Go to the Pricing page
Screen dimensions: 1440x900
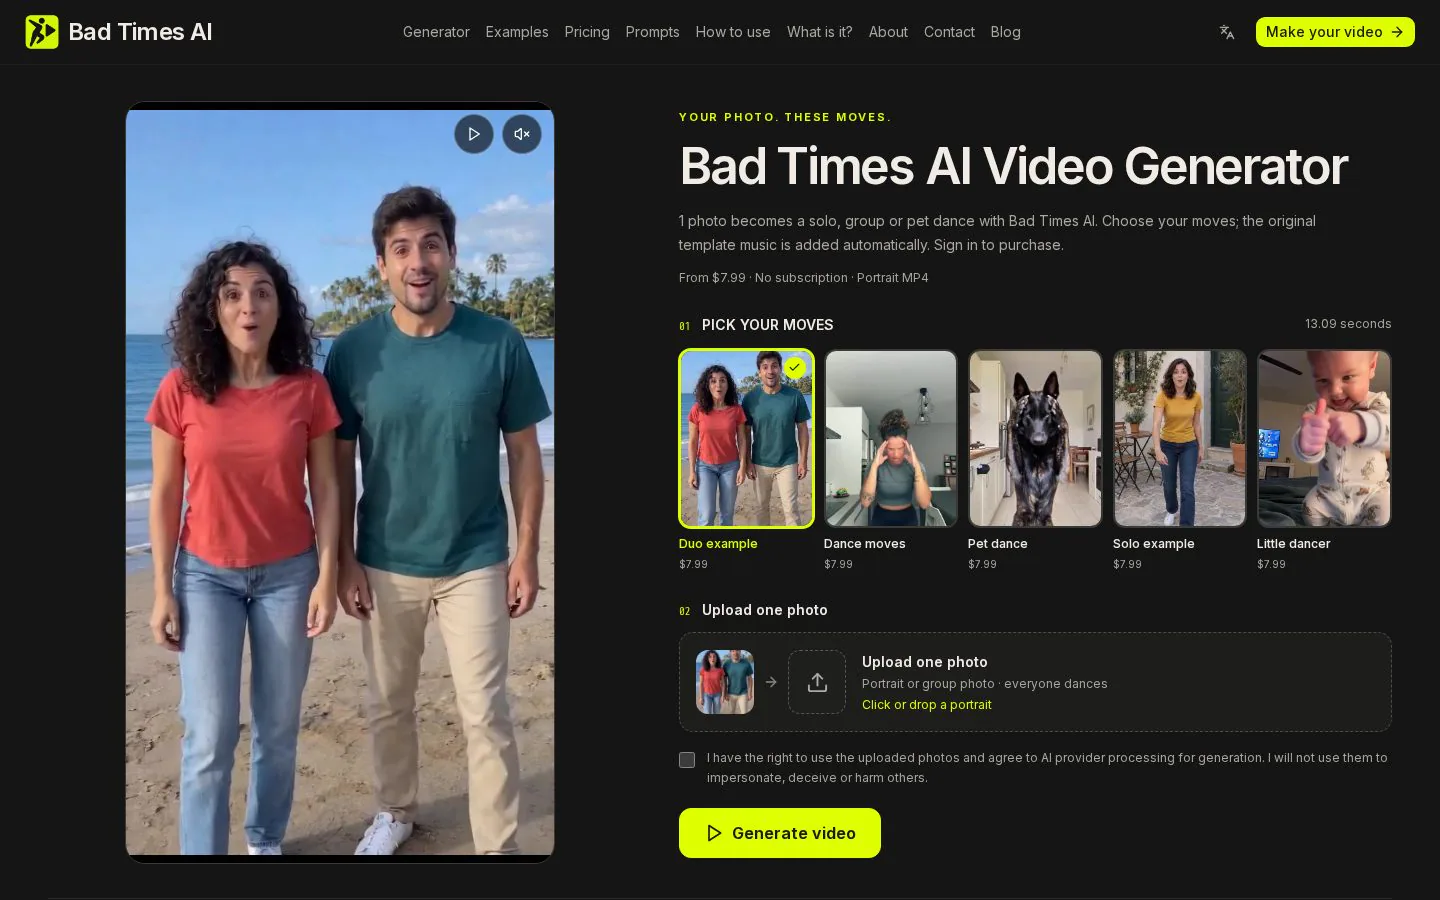click(587, 32)
